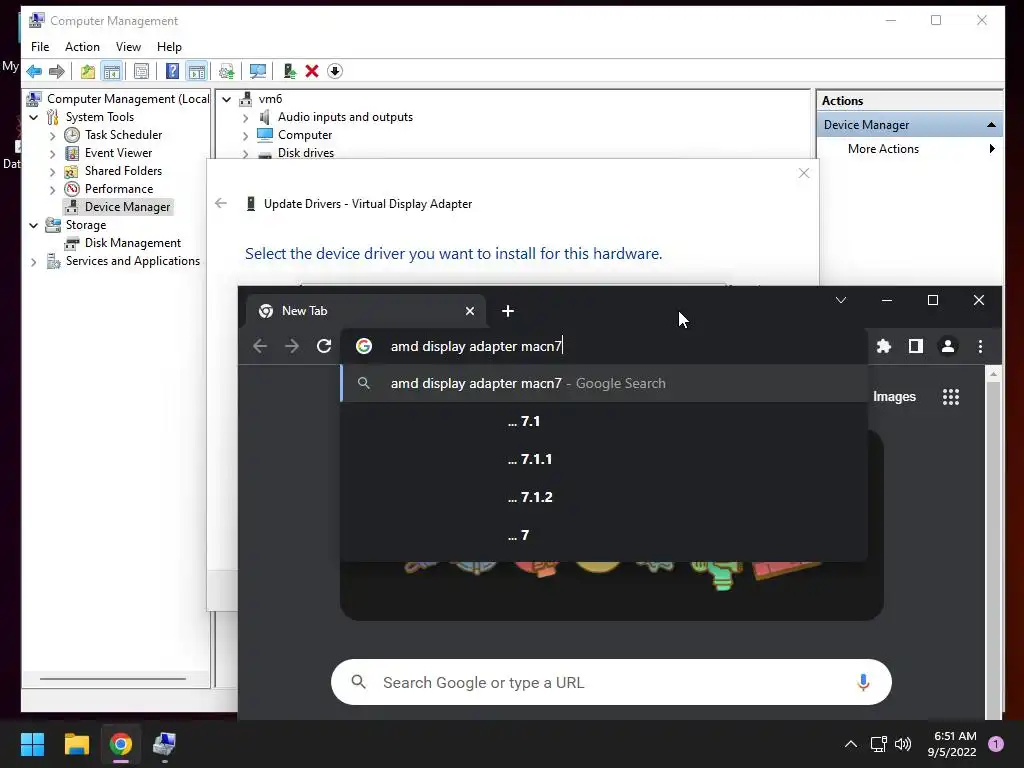Screen dimensions: 1024x768
Task: Close the New Tab tab
Action: click(x=470, y=311)
